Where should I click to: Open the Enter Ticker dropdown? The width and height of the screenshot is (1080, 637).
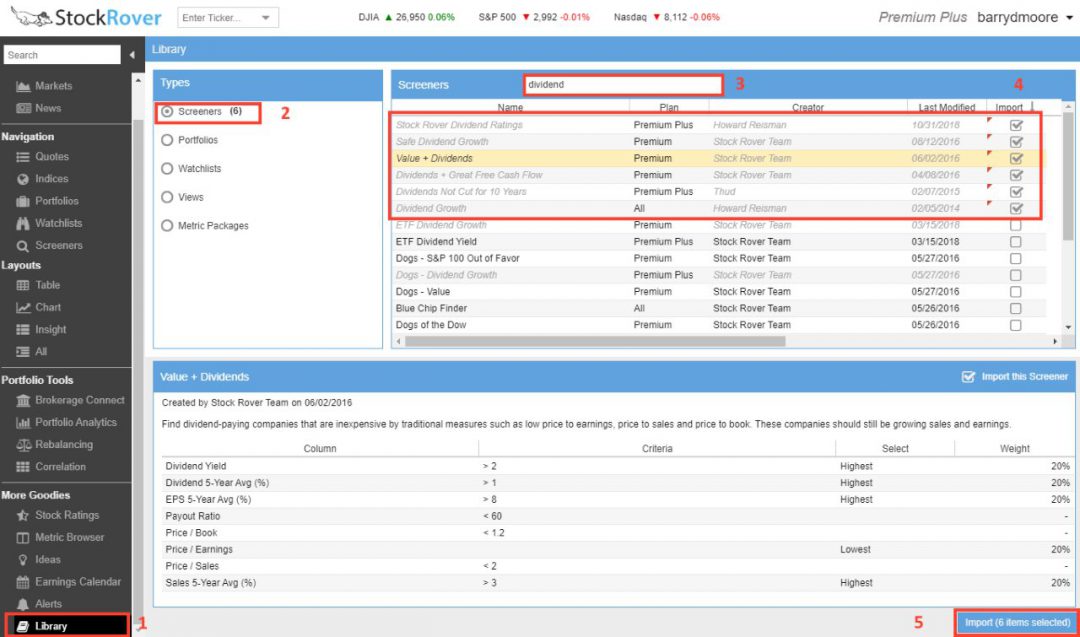[264, 17]
